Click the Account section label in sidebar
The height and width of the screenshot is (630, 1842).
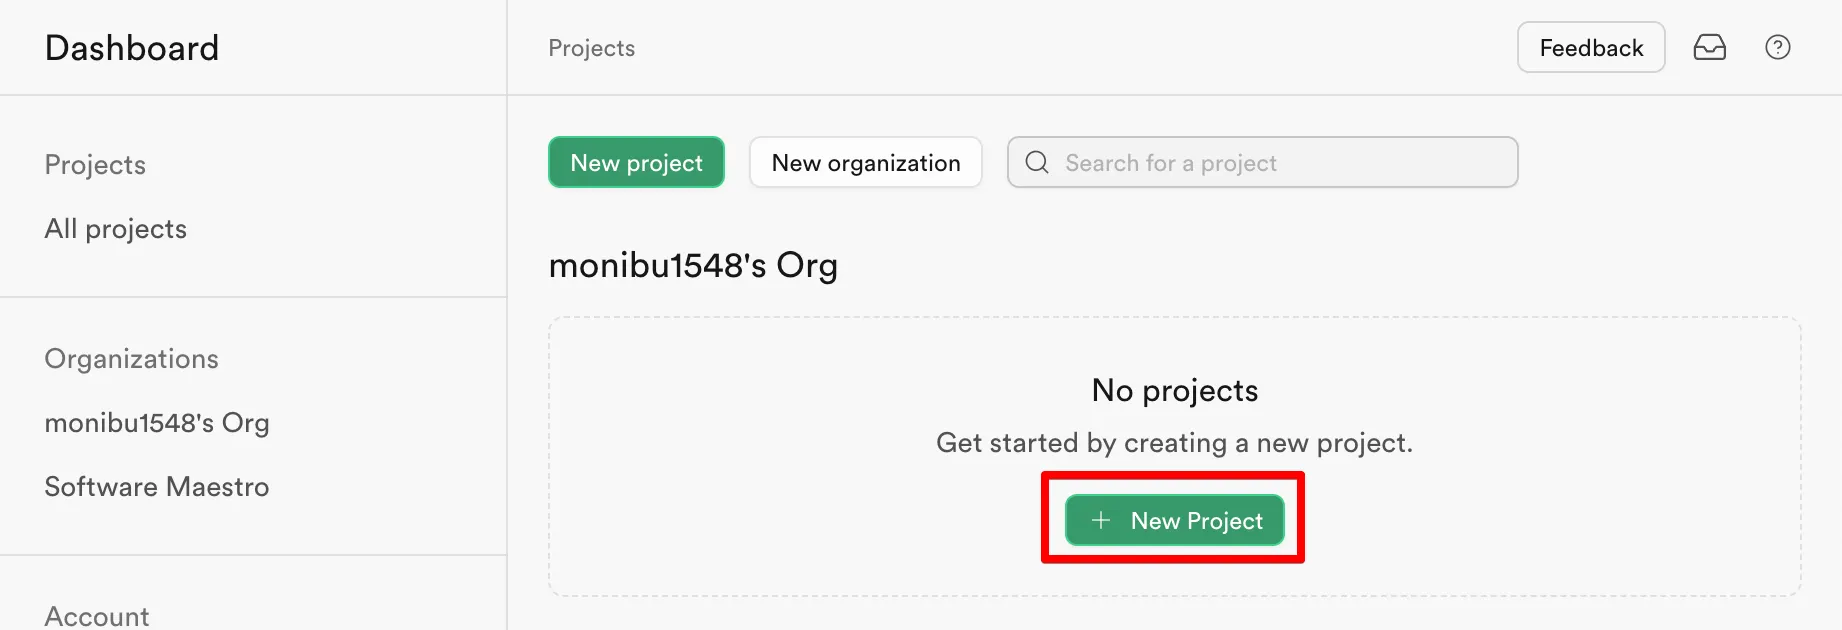(x=97, y=616)
